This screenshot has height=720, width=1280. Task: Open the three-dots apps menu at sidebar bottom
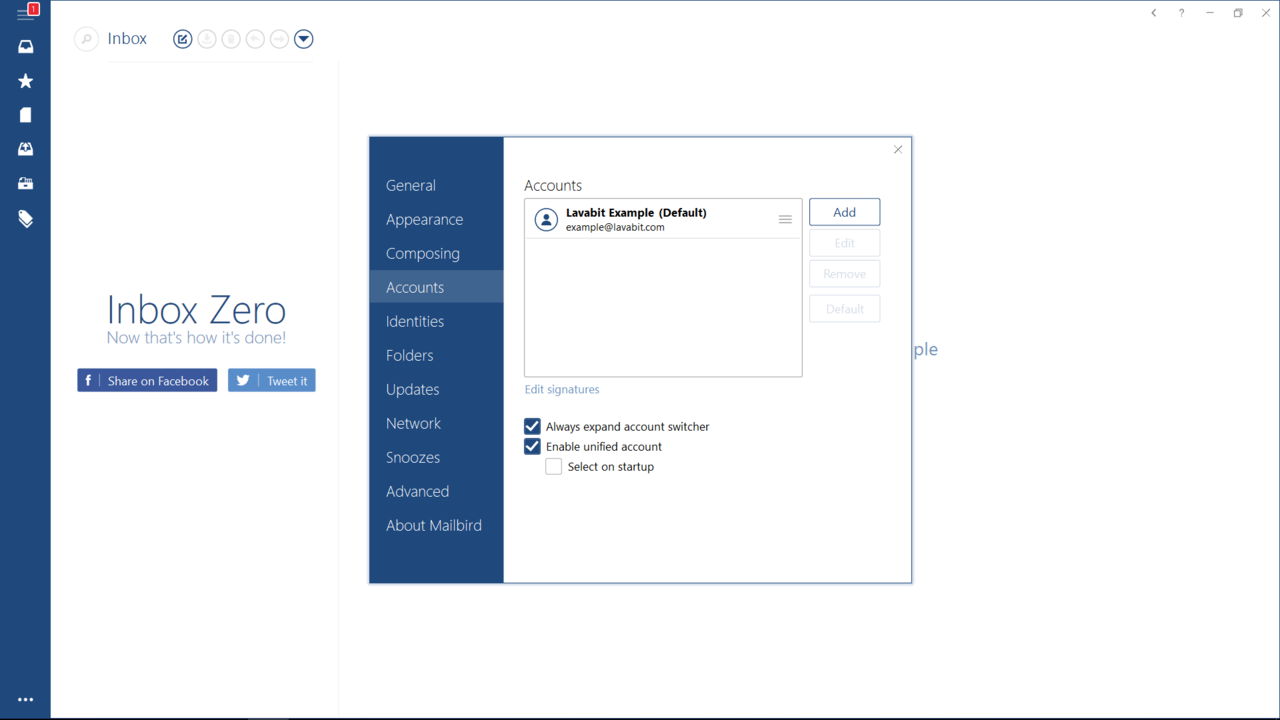26,700
